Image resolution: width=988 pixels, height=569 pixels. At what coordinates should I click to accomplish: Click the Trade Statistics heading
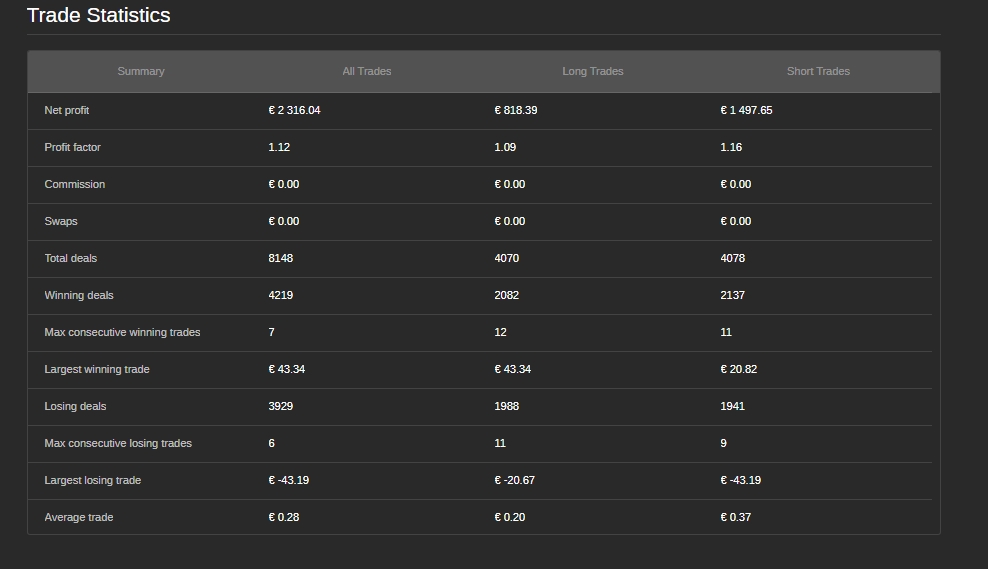(98, 16)
